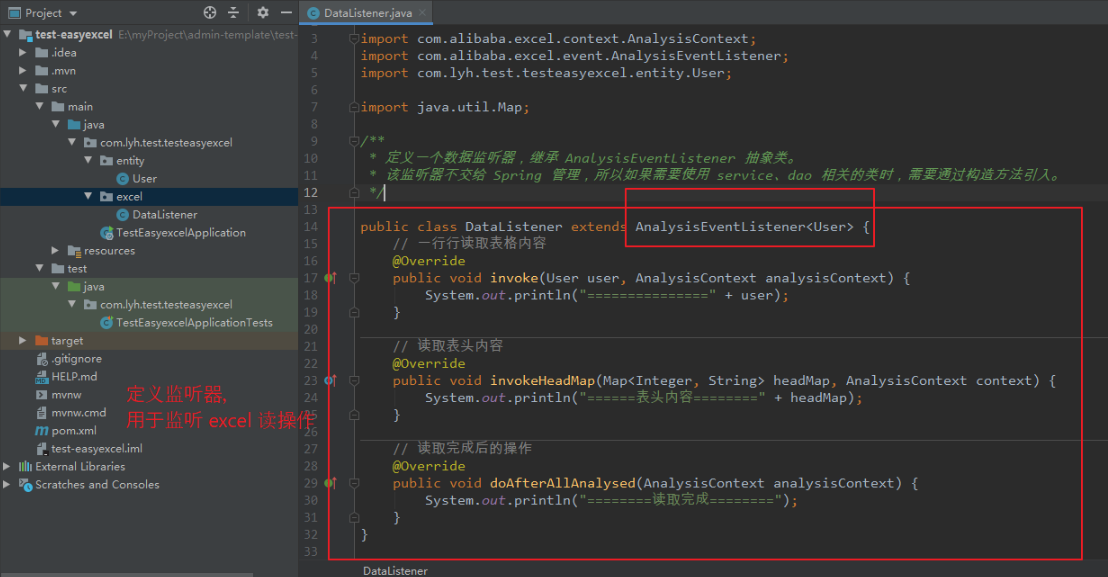Fold the import statements block
Image resolution: width=1108 pixels, height=577 pixels.
click(x=354, y=39)
